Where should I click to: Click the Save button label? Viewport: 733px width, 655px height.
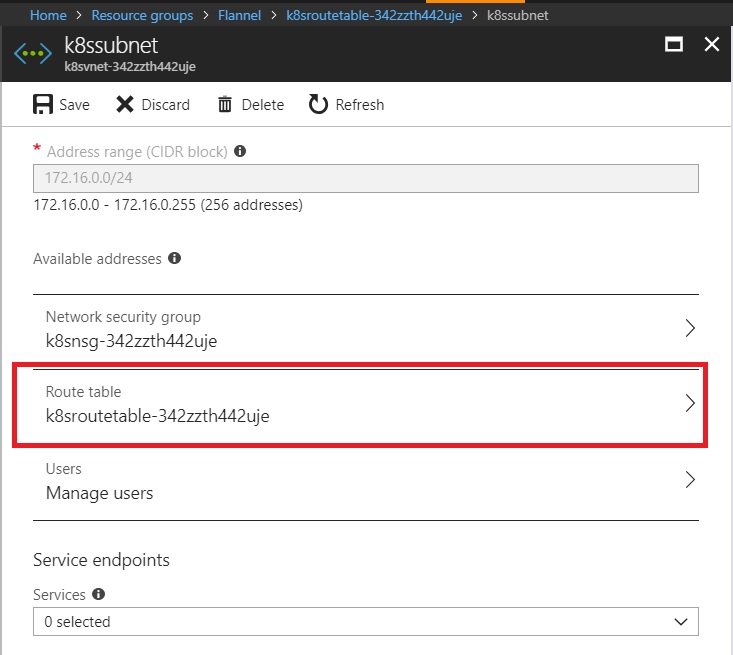[x=74, y=105]
